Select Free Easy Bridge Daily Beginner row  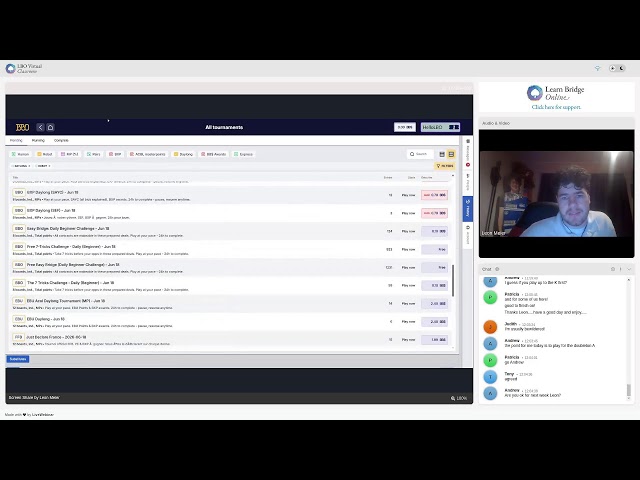point(230,267)
